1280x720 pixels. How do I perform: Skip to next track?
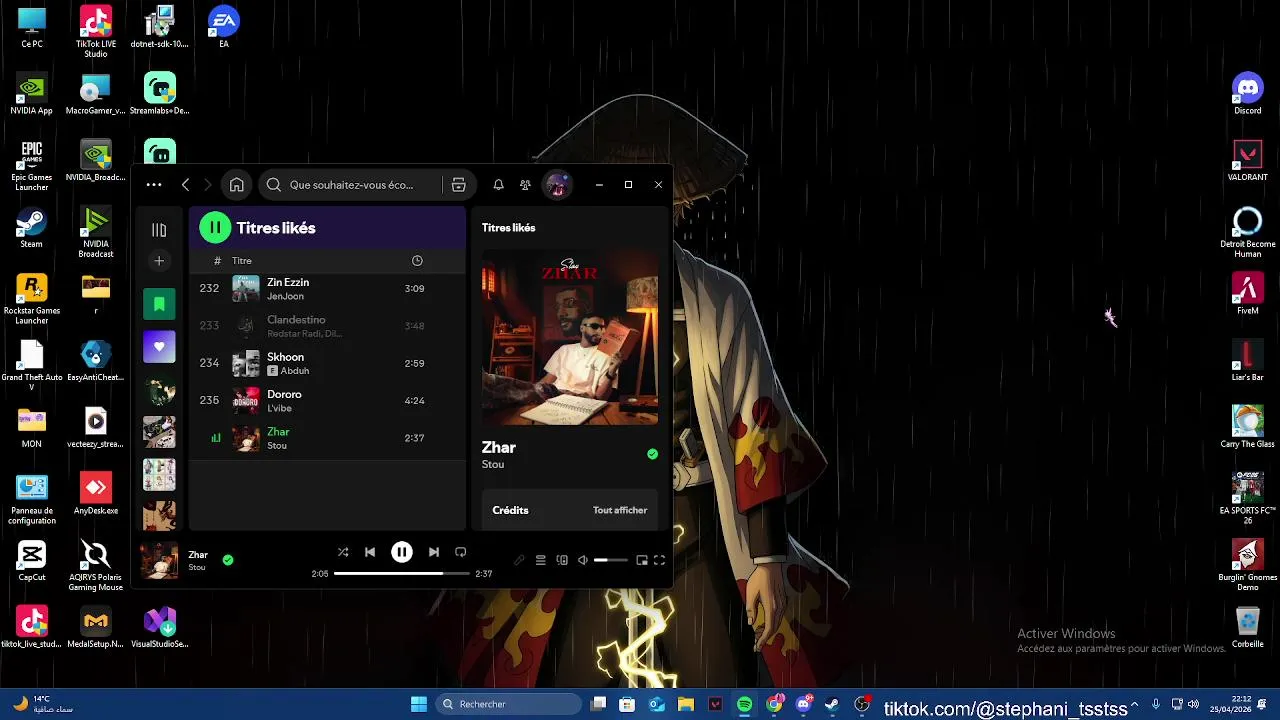tap(434, 552)
